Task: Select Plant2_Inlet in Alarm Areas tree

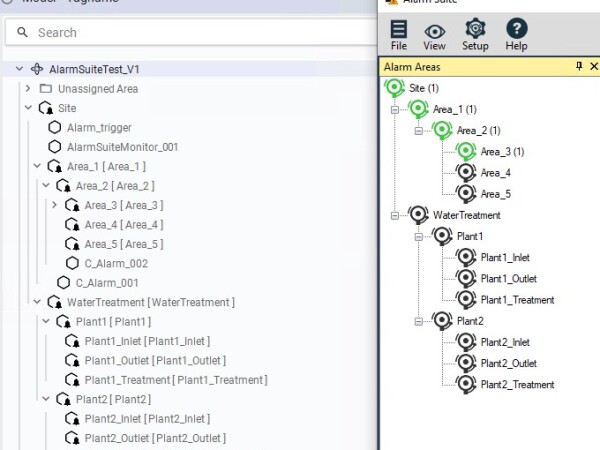Action: (505, 342)
